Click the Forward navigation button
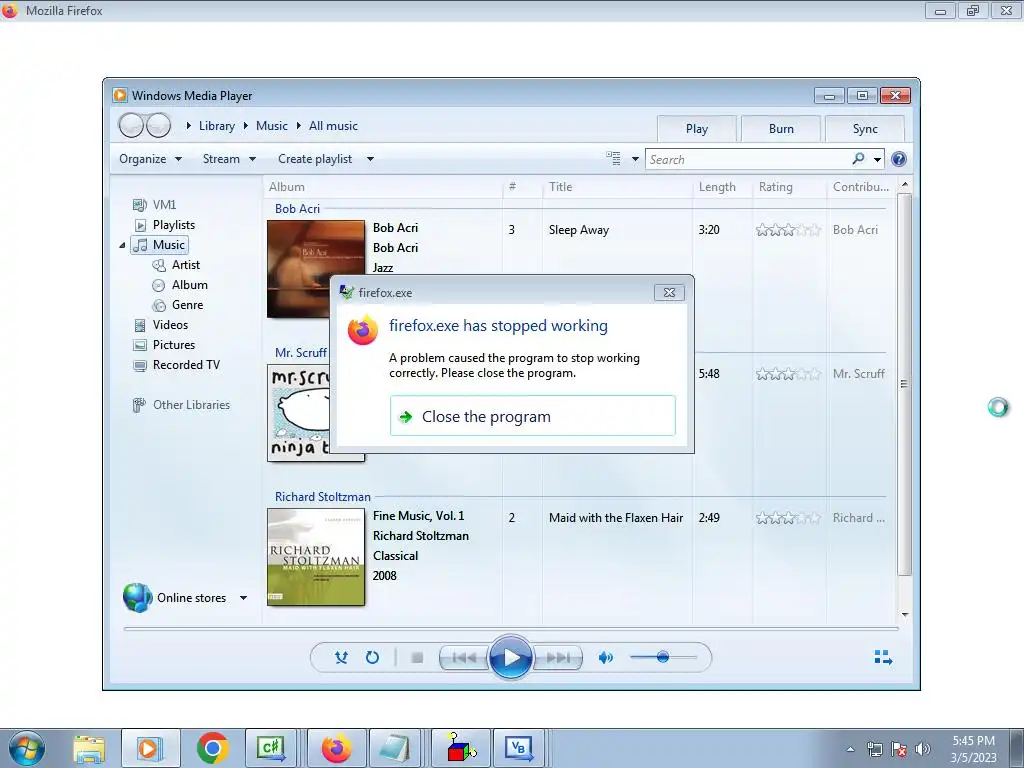Screen dimensions: 1024x768 tap(158, 125)
